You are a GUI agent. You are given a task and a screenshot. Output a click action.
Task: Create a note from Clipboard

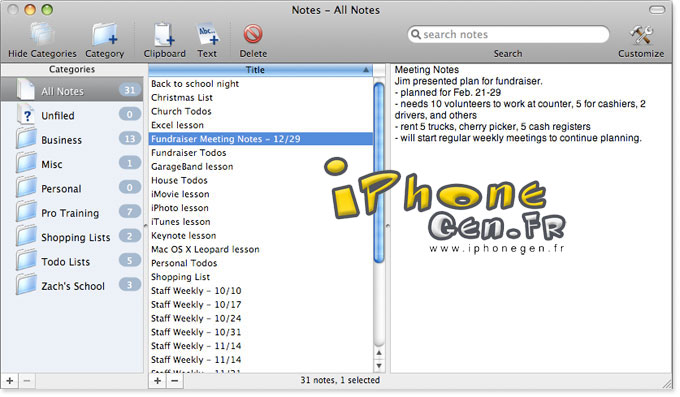[164, 34]
